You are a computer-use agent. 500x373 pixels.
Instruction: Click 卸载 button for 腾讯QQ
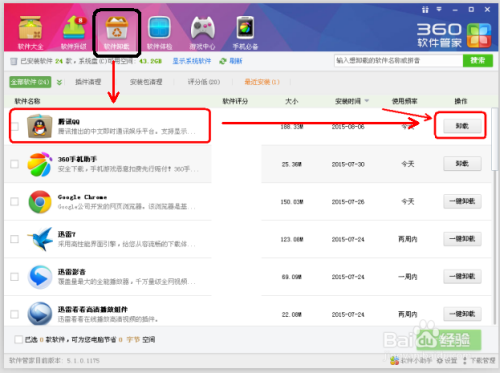click(462, 126)
